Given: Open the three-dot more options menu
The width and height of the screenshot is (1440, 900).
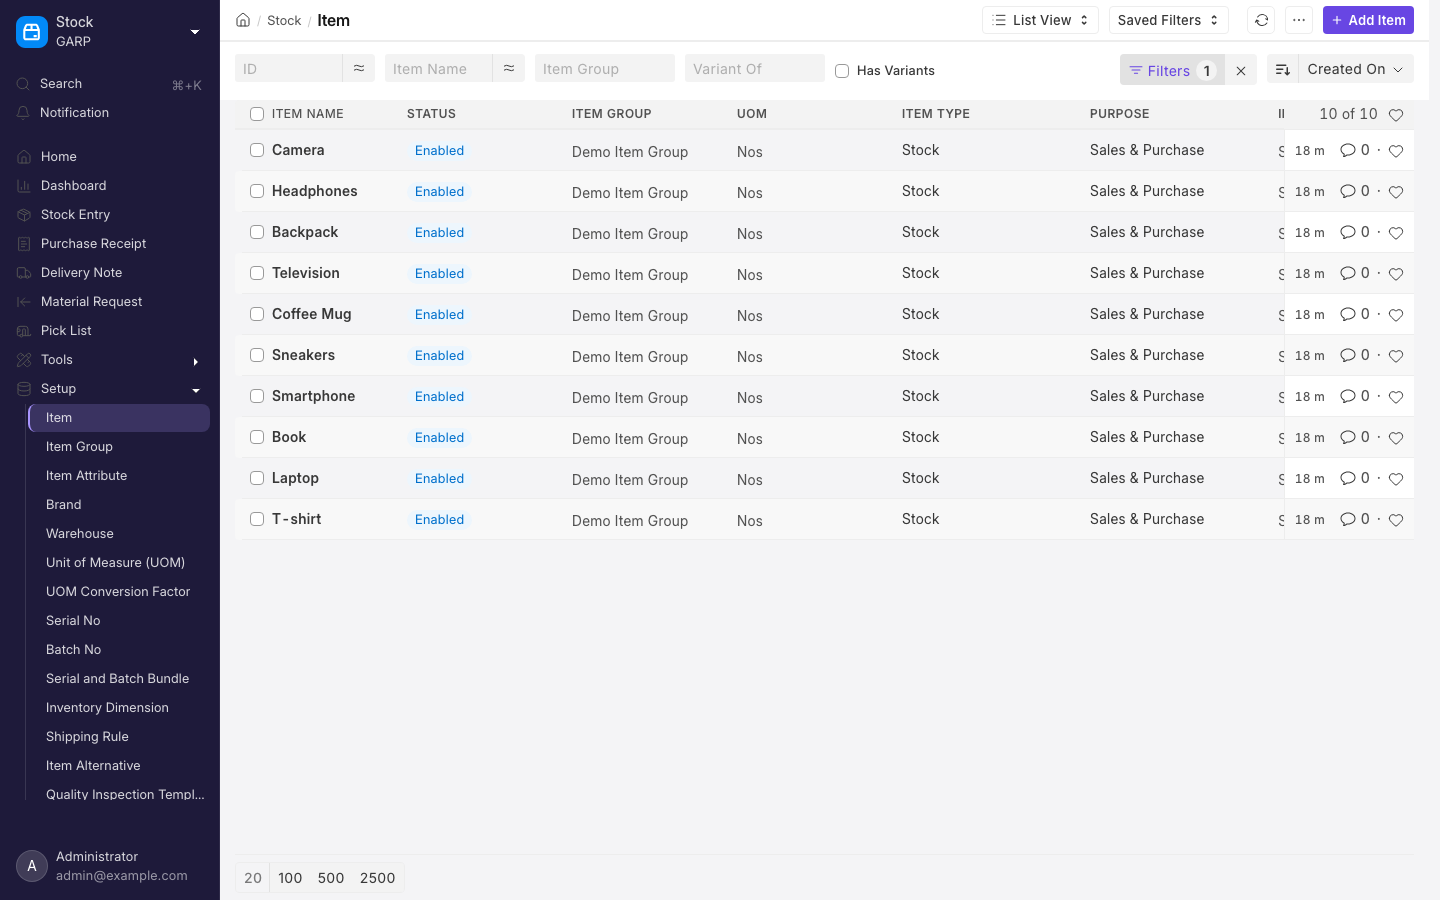Looking at the screenshot, I should pos(1299,20).
